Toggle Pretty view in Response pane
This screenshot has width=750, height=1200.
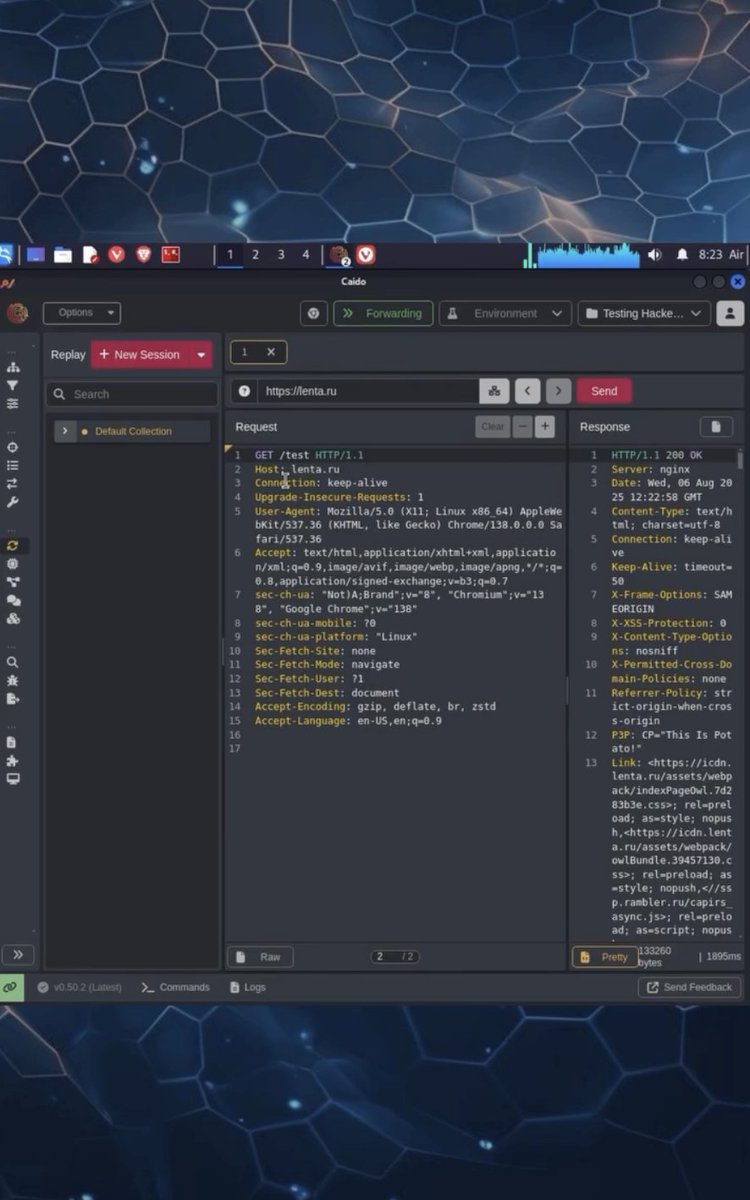604,957
